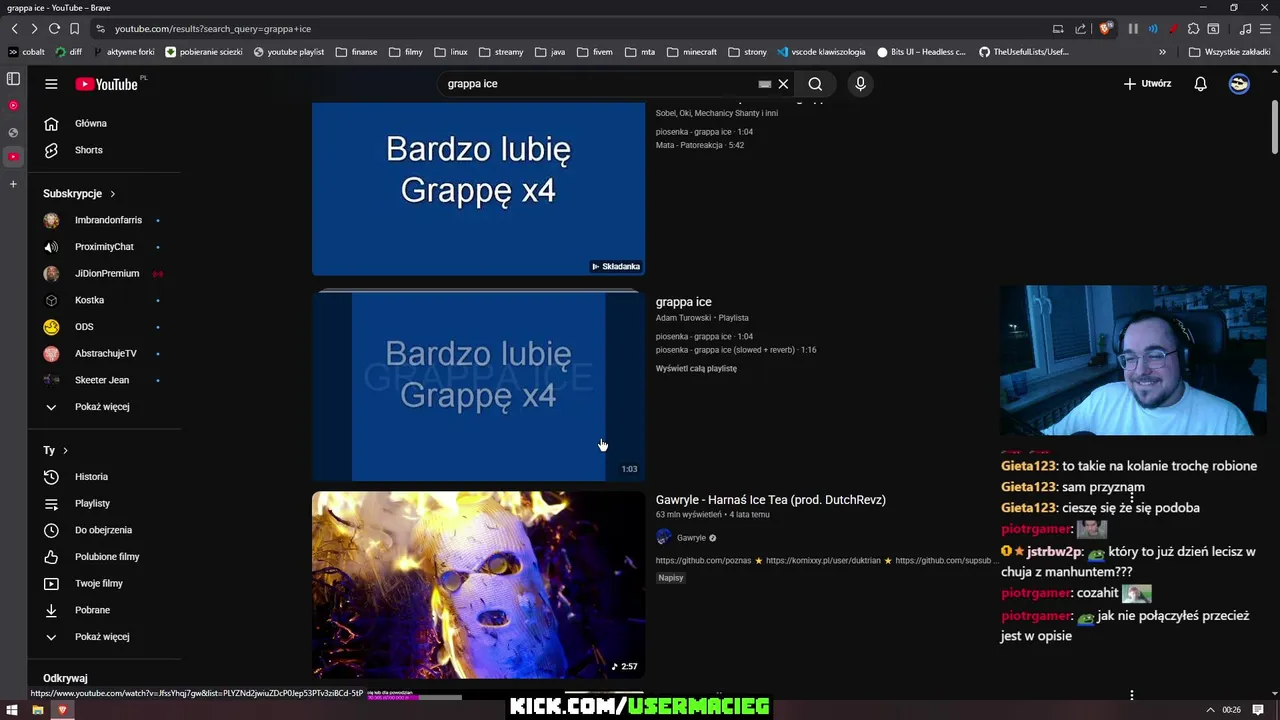The height and width of the screenshot is (720, 1280).
Task: Open the finanse bookmarks folder
Action: tap(356, 52)
